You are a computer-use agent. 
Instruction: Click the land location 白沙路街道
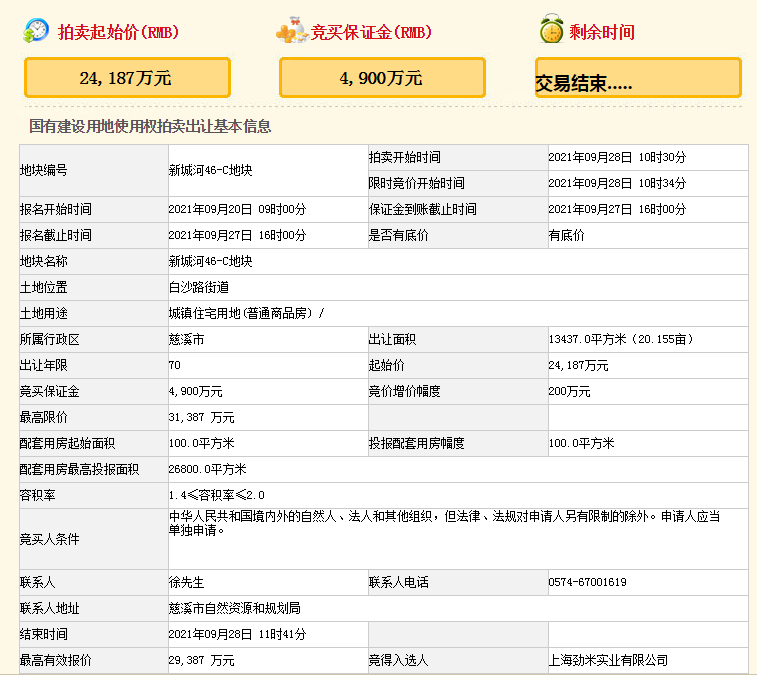[199, 287]
